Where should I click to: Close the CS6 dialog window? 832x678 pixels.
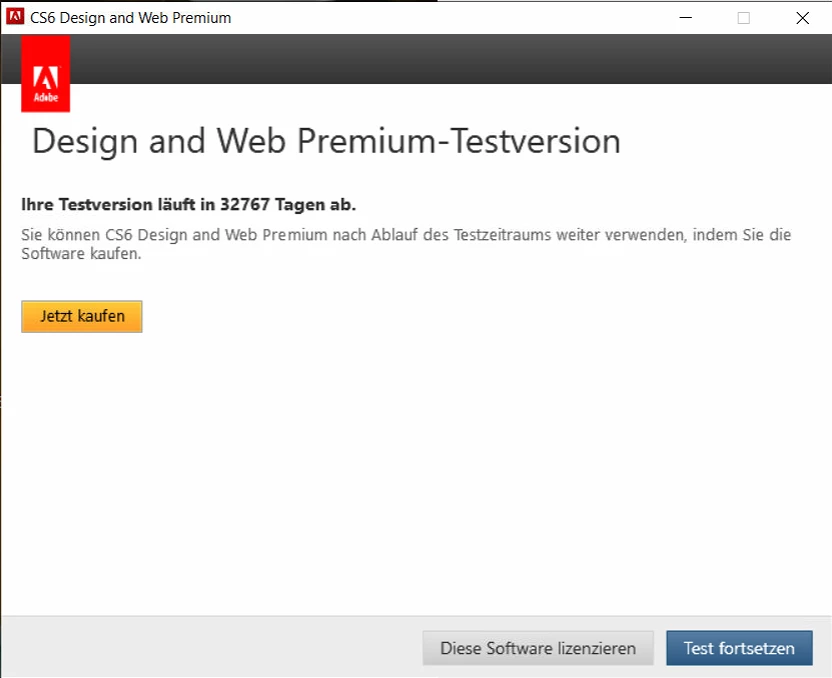802,18
